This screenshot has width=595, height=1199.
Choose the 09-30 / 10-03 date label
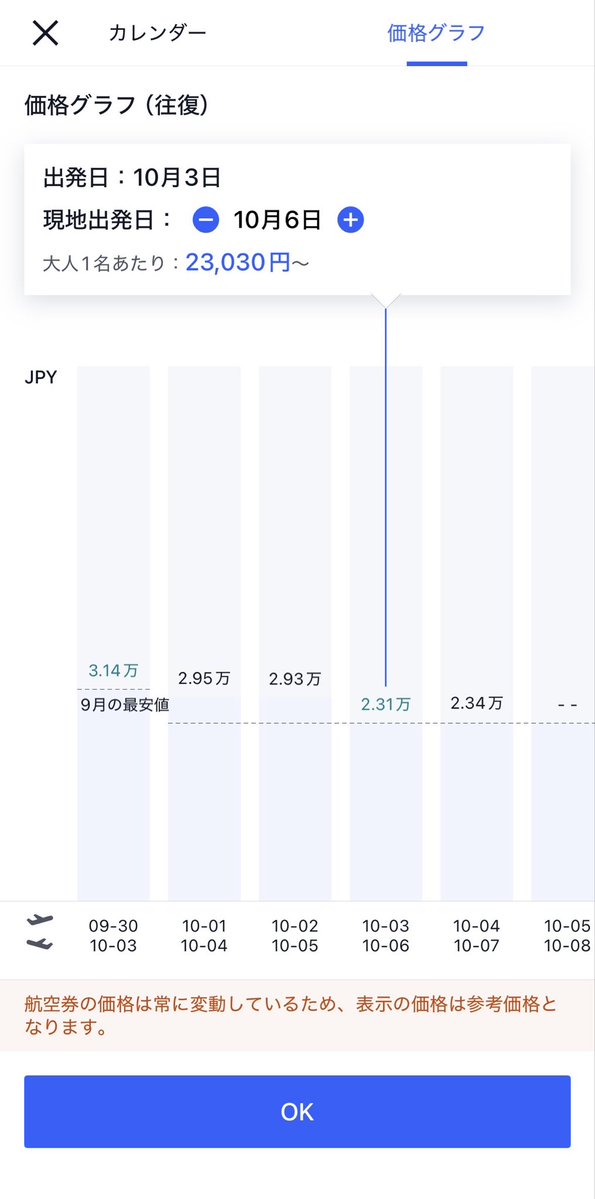[x=113, y=936]
